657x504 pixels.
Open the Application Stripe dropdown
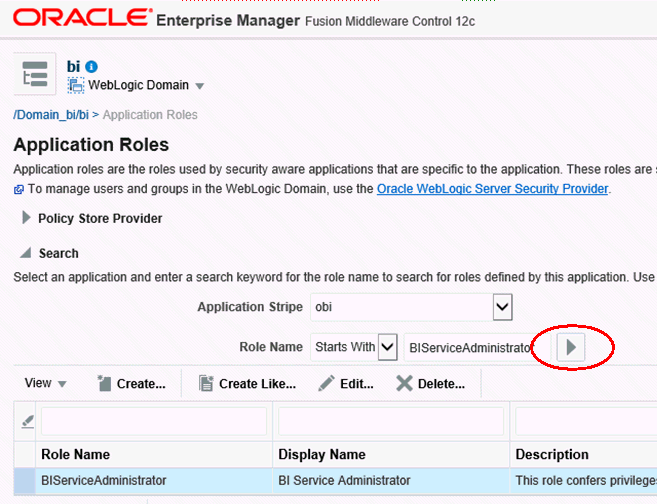click(x=502, y=307)
